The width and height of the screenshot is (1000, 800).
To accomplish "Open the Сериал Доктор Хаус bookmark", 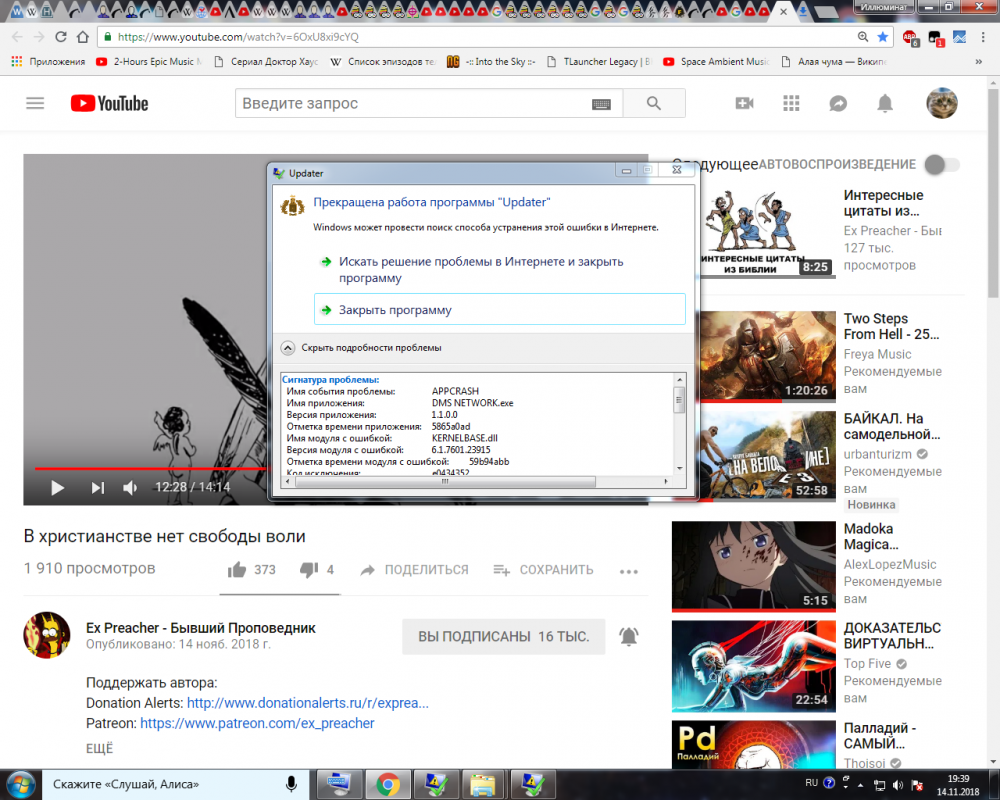I will pyautogui.click(x=266, y=61).
